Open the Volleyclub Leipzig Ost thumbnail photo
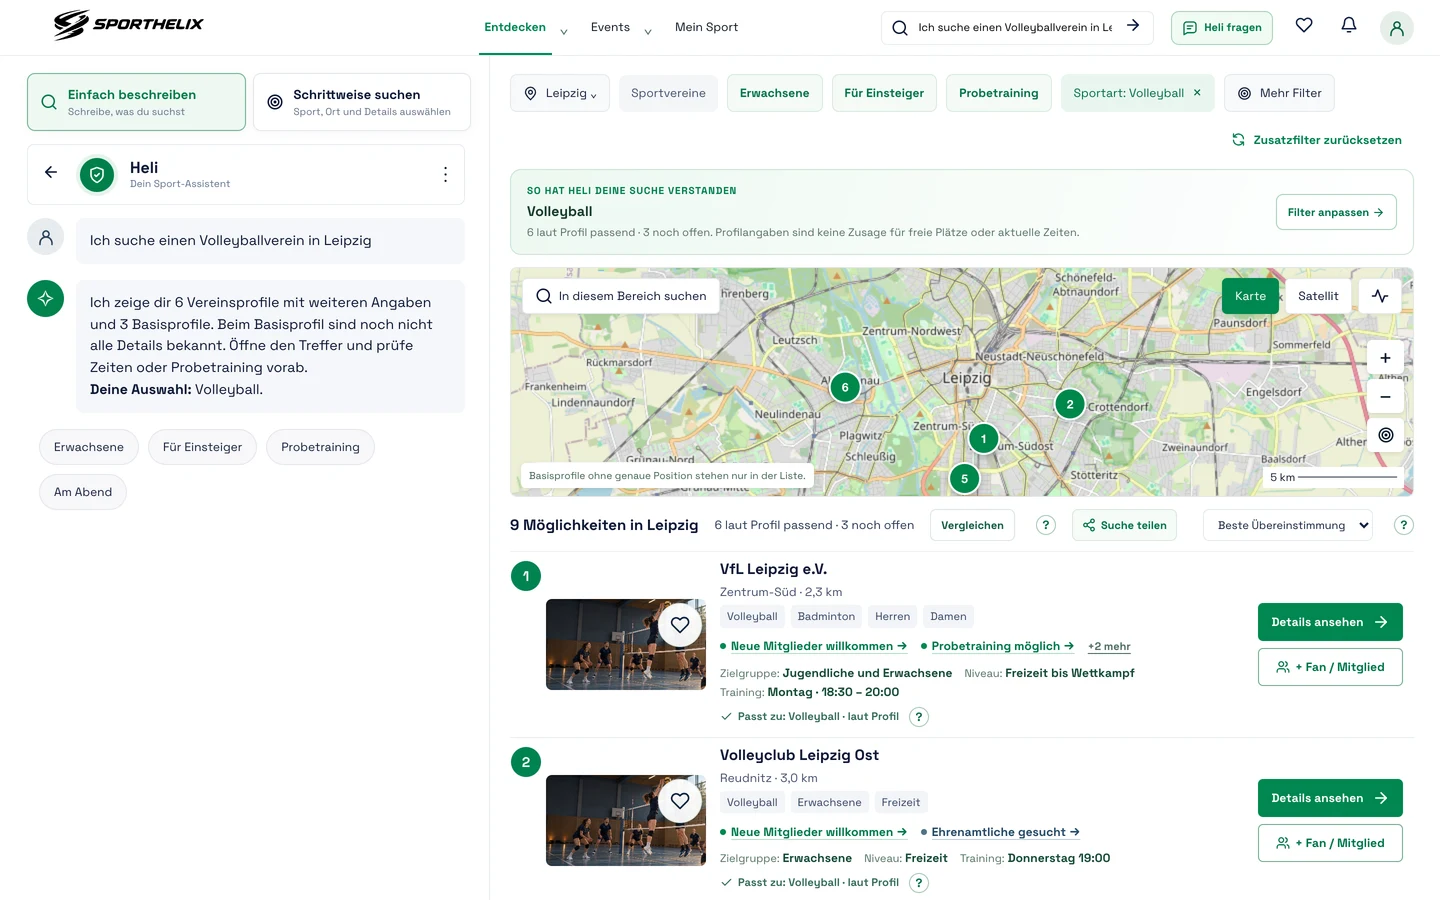This screenshot has width=1440, height=900. (x=626, y=821)
